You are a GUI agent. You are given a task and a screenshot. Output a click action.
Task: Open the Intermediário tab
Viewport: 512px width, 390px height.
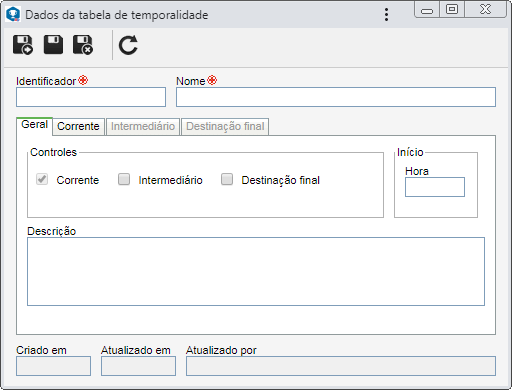coord(143,126)
